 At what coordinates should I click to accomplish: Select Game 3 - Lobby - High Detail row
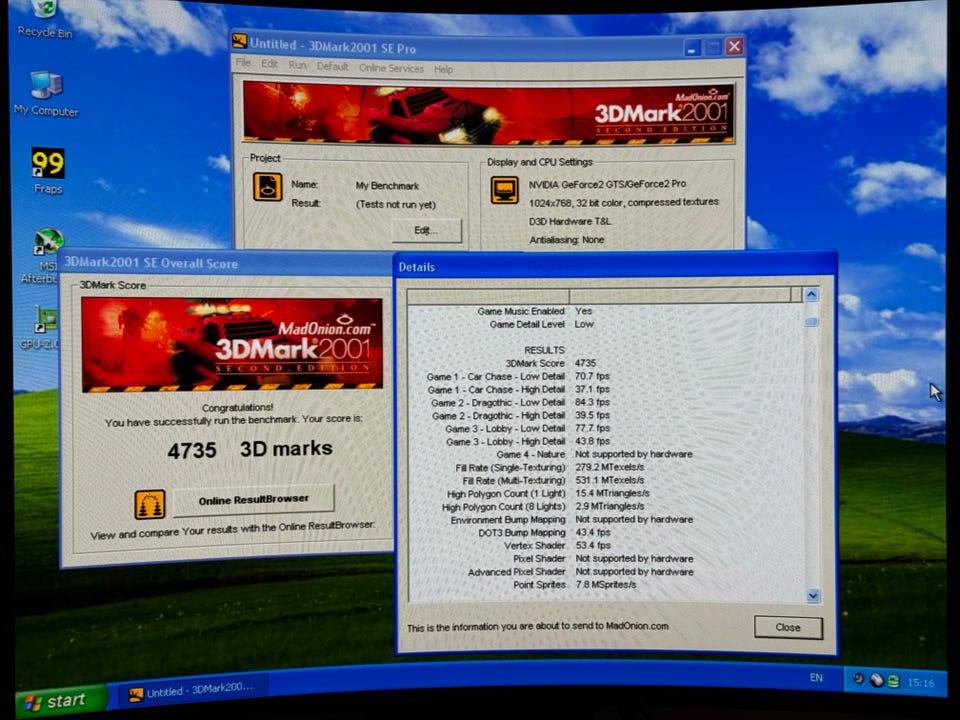606,441
